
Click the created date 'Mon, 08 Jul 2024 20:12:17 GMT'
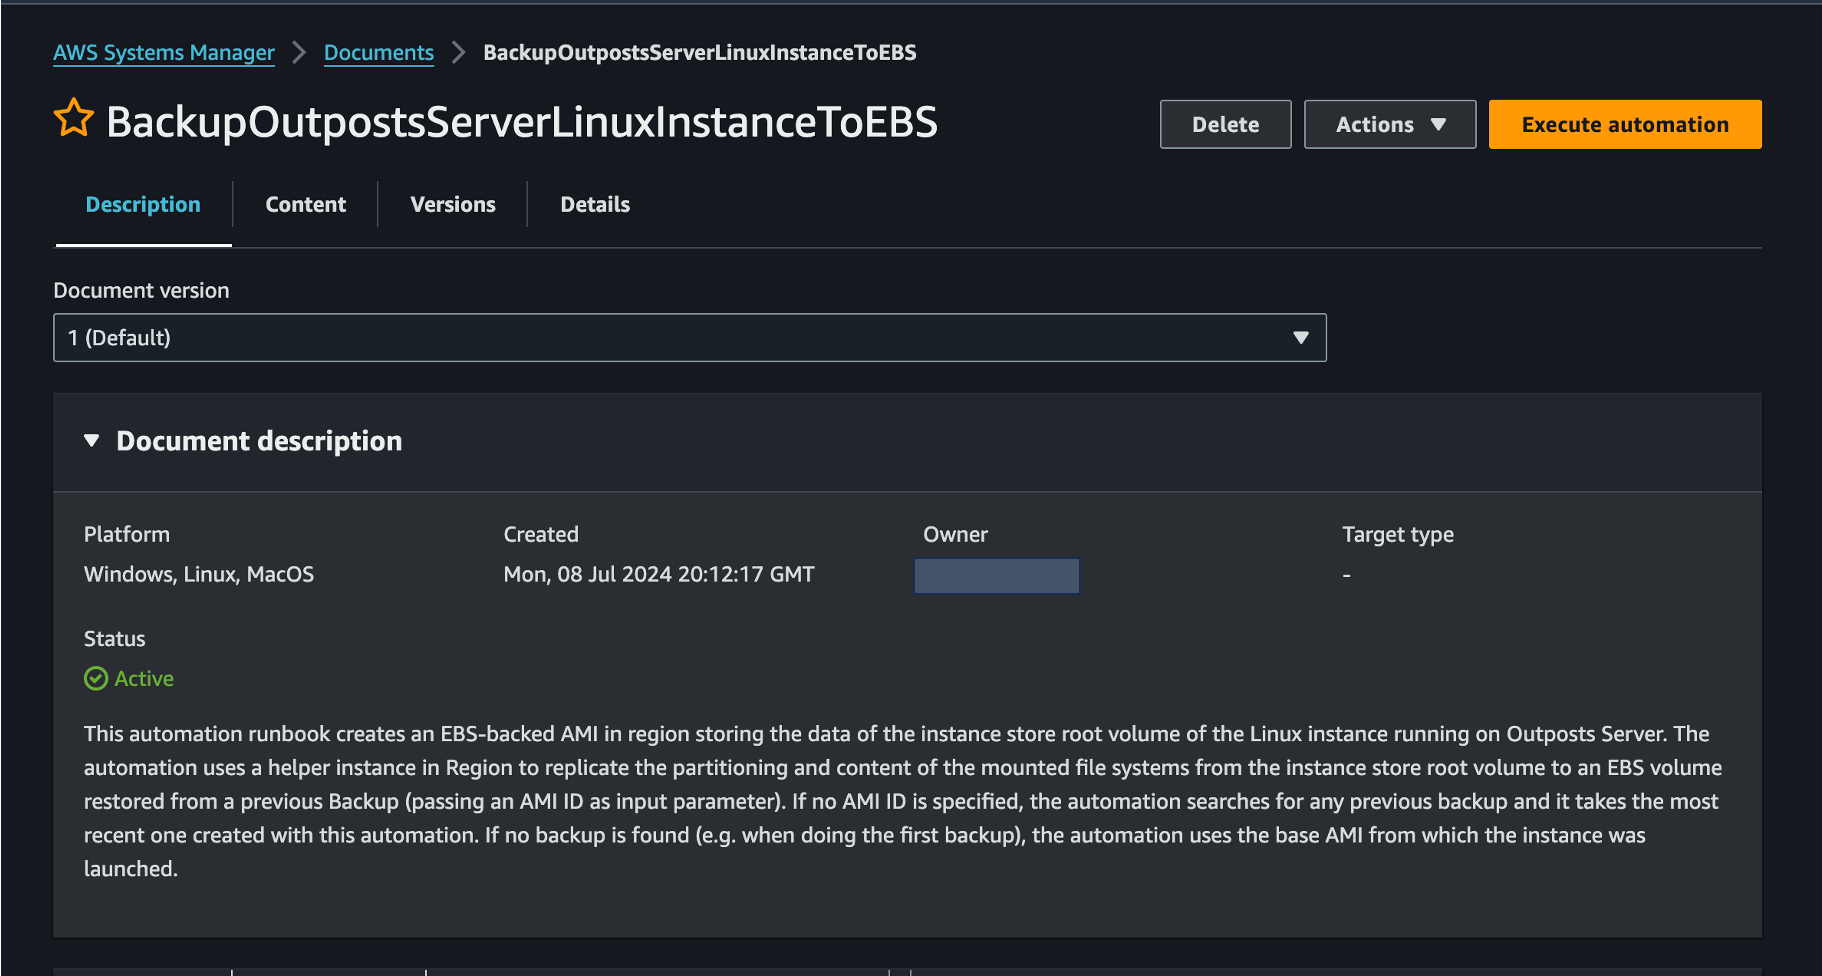point(659,575)
